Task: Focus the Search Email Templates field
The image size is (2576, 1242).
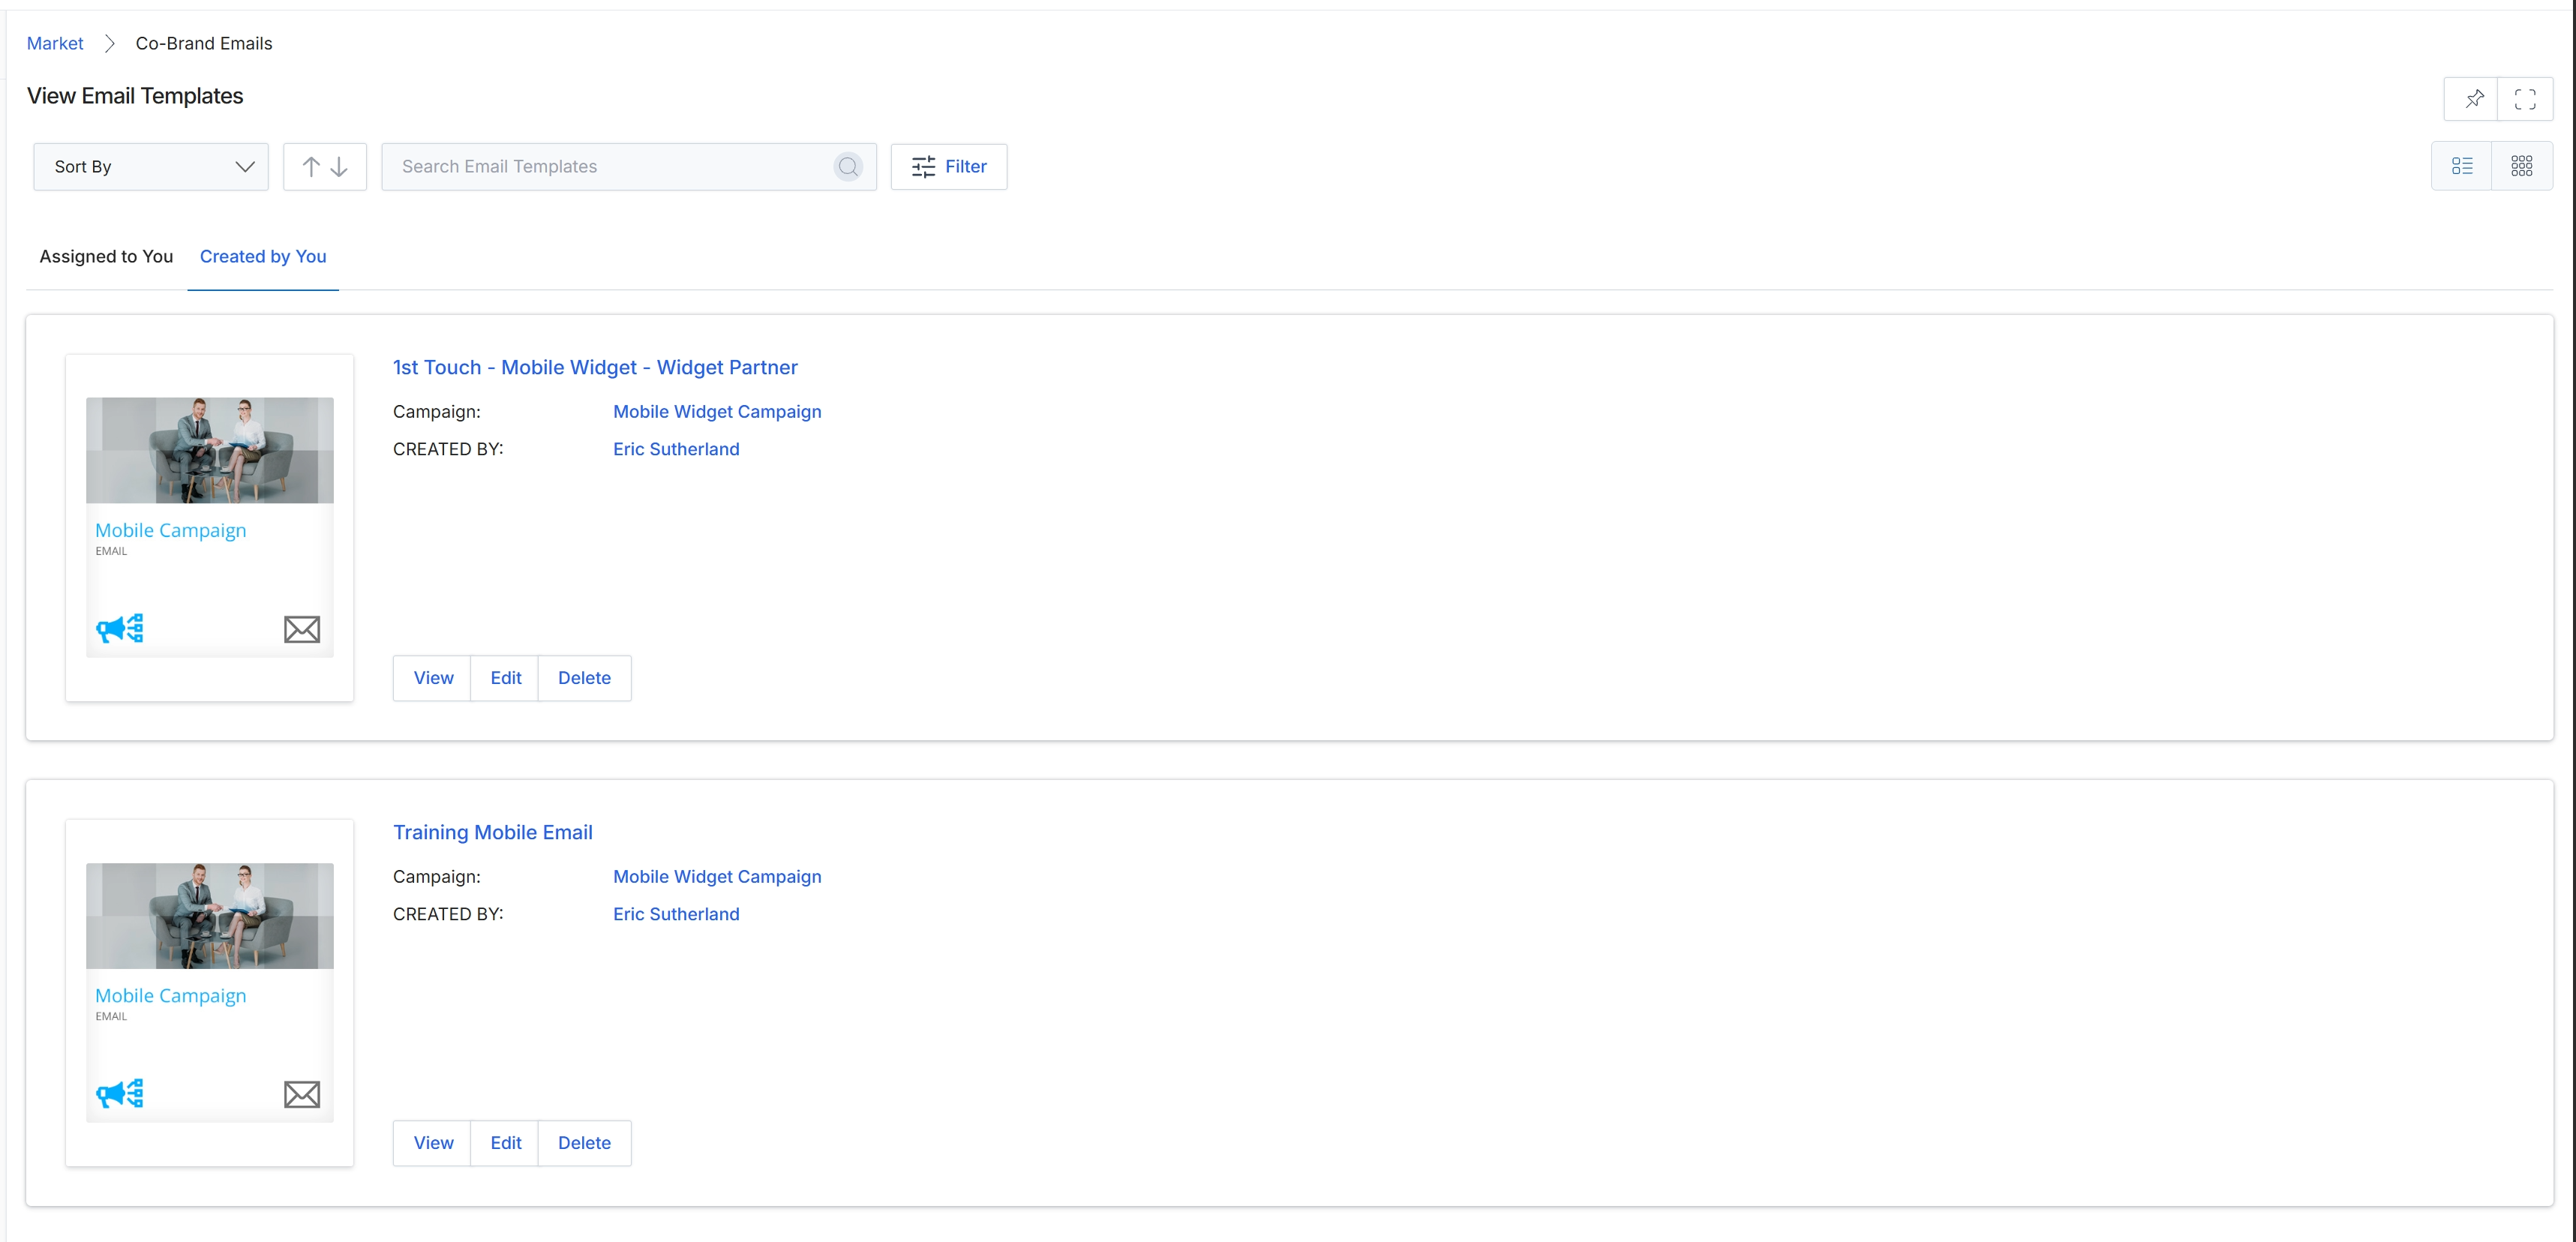Action: click(x=629, y=167)
